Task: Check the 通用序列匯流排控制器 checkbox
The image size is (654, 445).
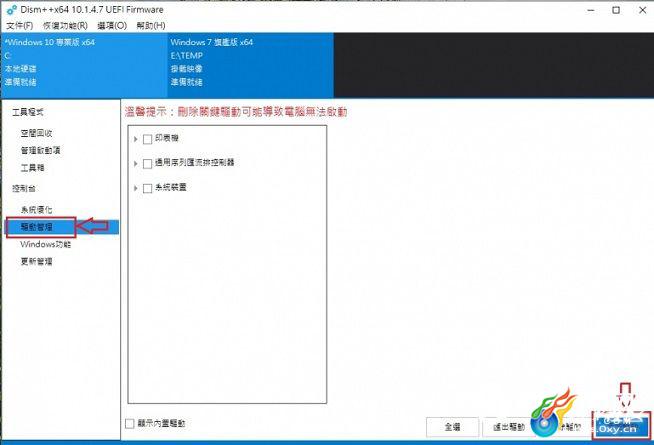Action: pyautogui.click(x=147, y=163)
